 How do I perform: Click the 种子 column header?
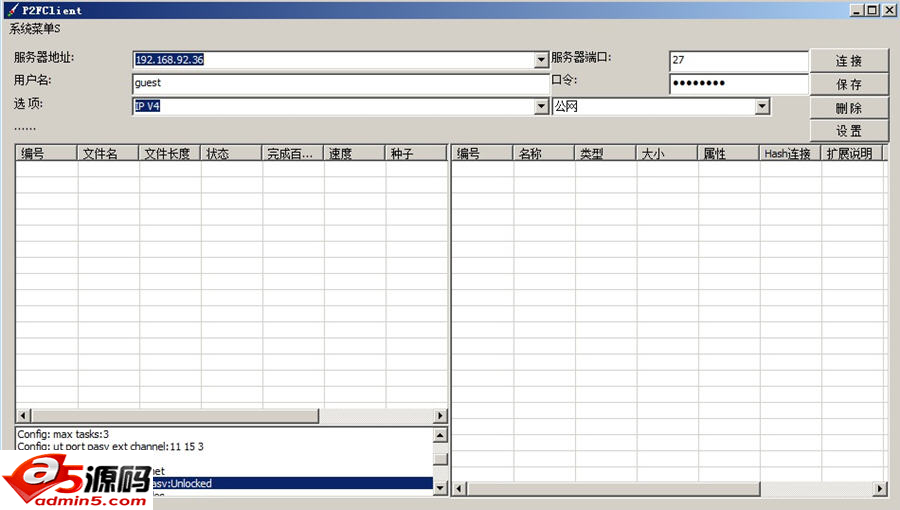click(x=416, y=153)
